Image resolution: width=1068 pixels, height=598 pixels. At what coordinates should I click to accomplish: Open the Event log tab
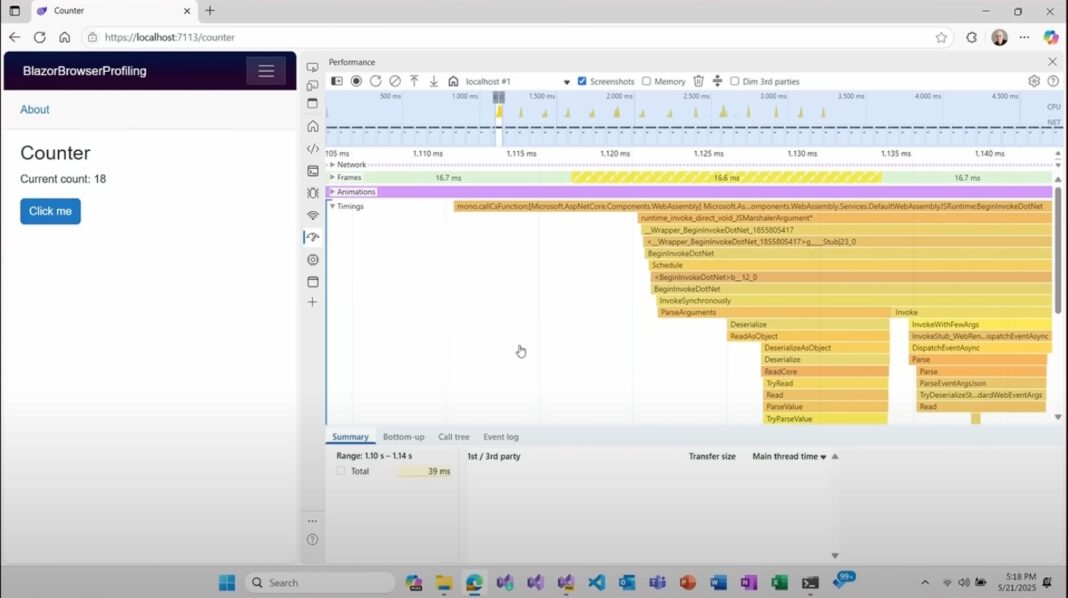tap(501, 436)
